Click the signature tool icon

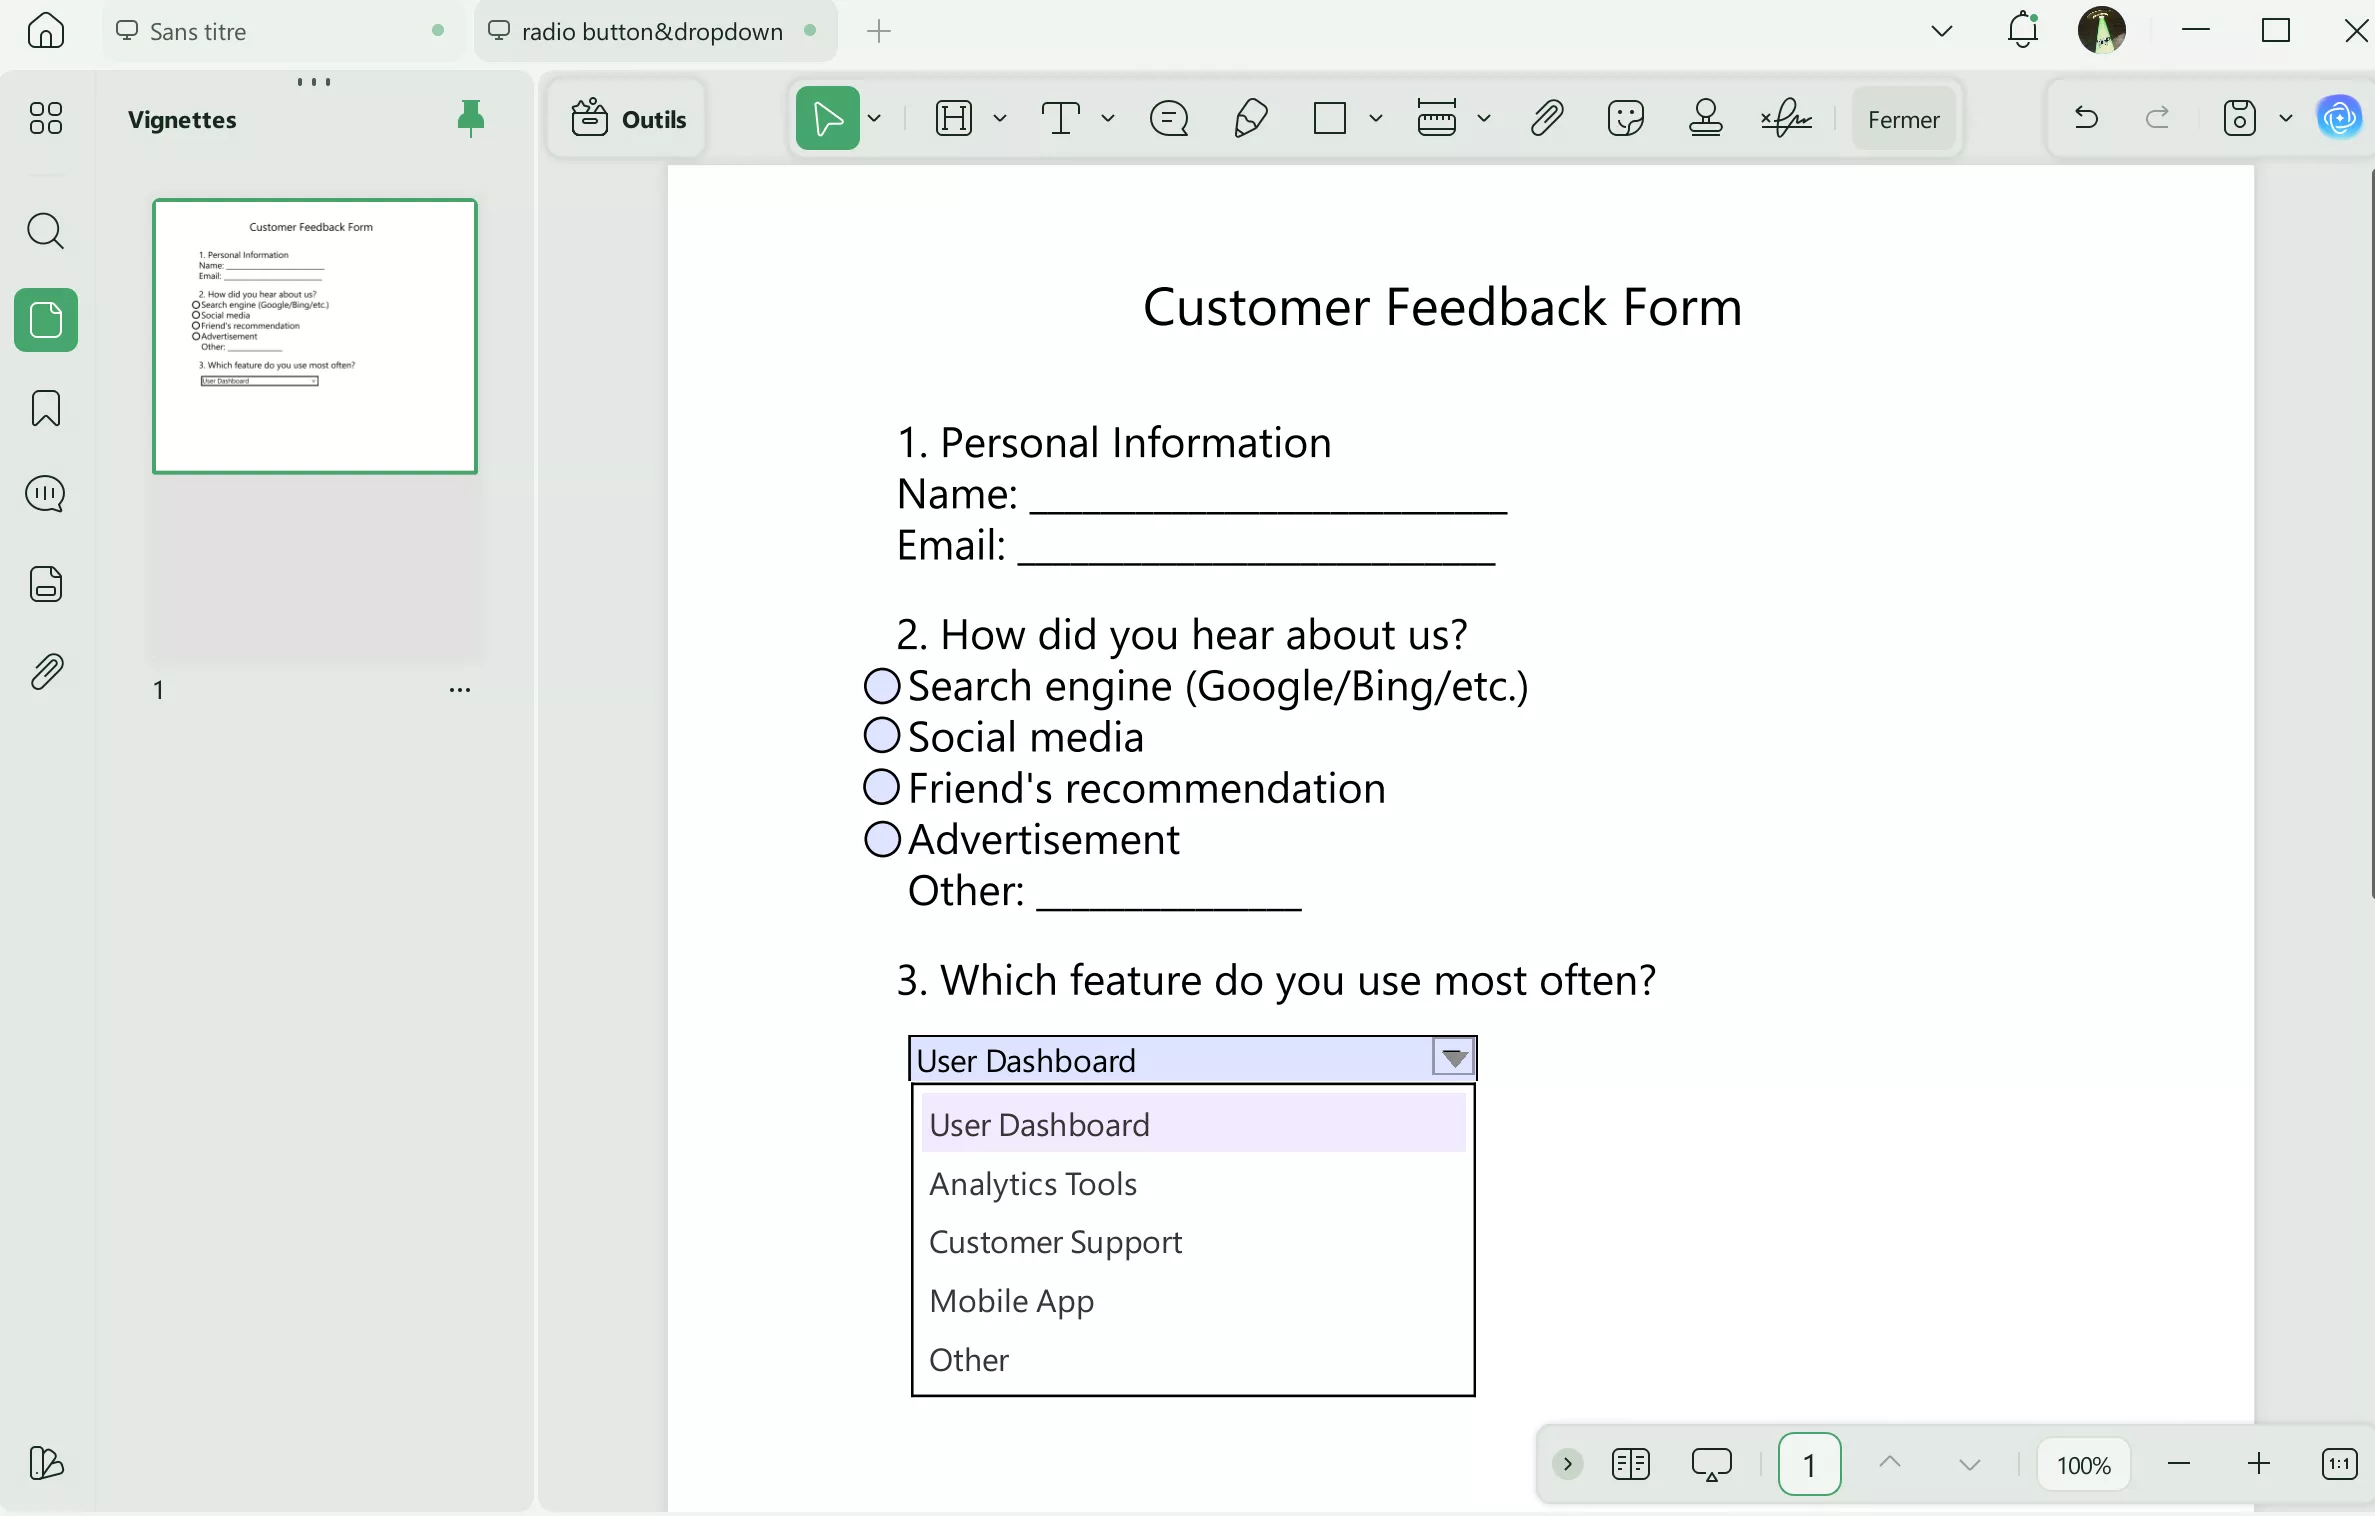[1787, 119]
